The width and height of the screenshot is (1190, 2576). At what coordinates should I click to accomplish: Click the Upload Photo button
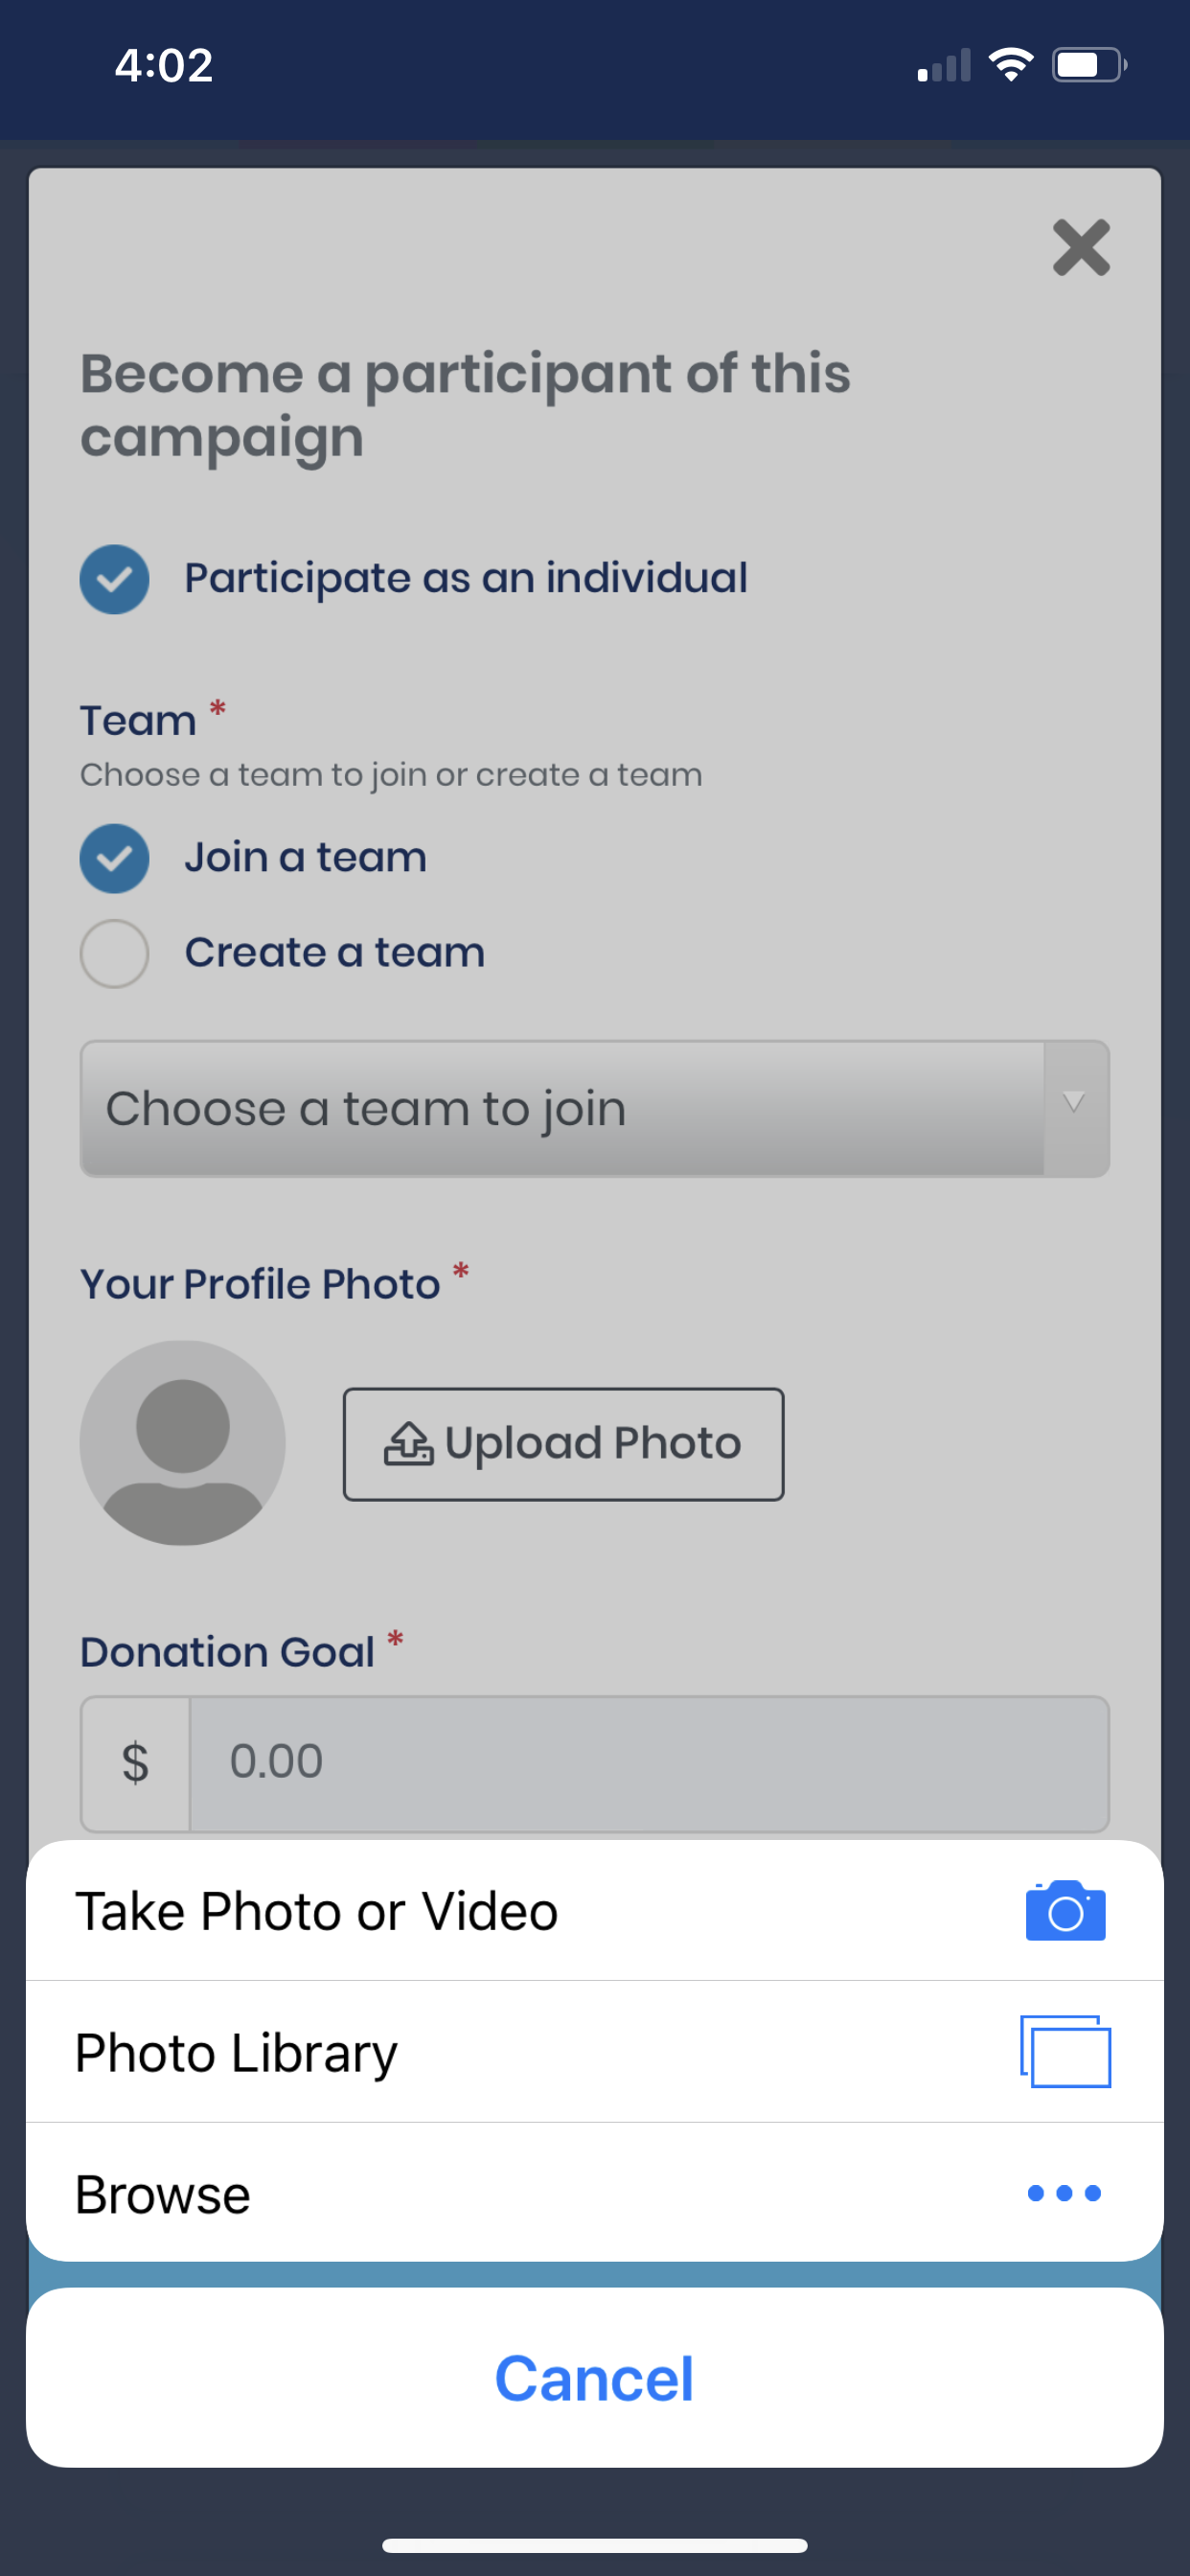coord(564,1443)
